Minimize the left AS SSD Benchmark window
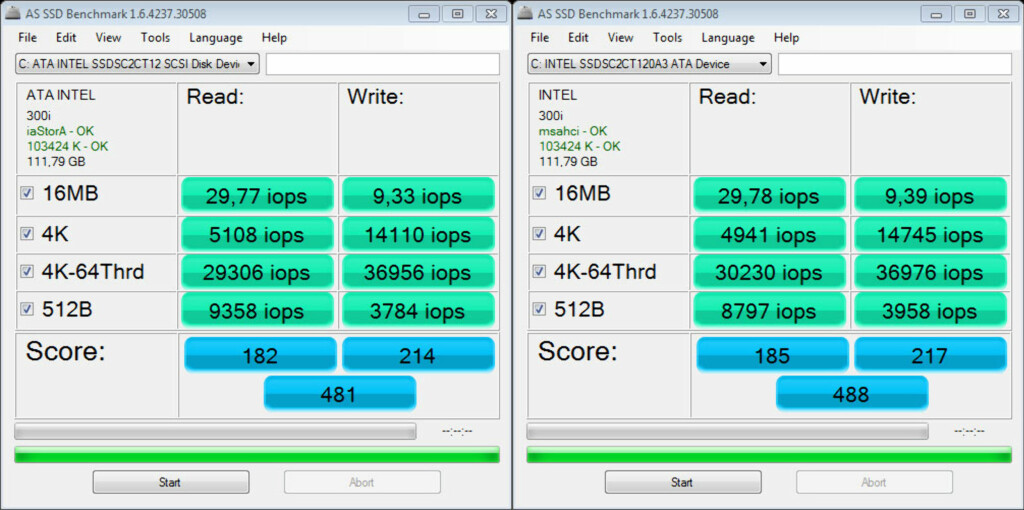 [x=424, y=13]
